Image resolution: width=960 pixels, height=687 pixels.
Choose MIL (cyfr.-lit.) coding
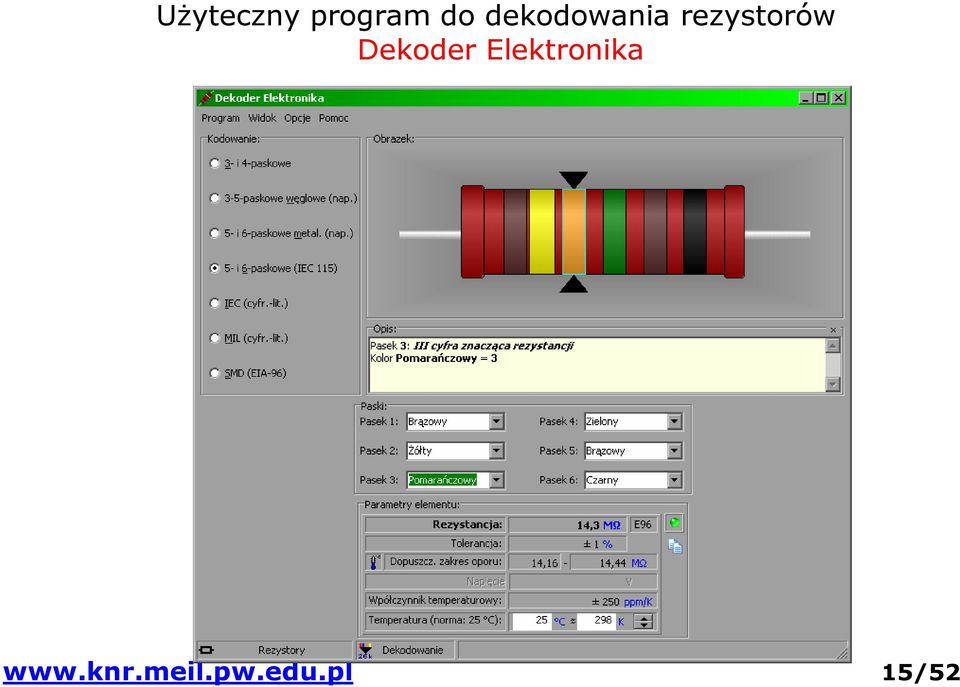click(249, 338)
